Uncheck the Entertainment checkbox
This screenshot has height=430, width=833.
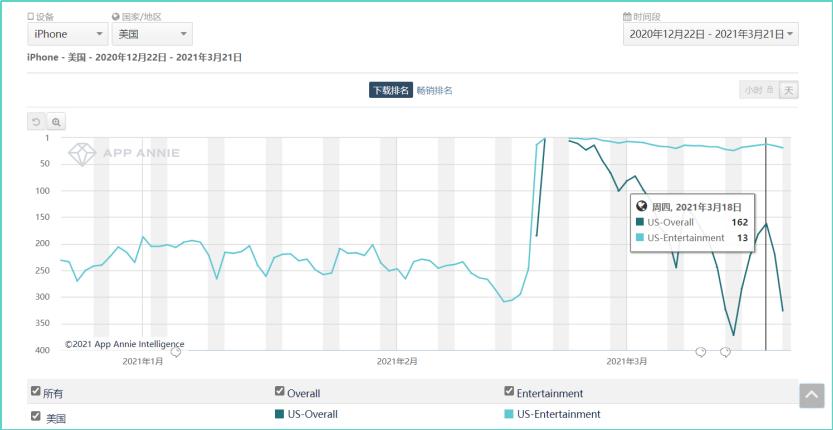tap(510, 392)
